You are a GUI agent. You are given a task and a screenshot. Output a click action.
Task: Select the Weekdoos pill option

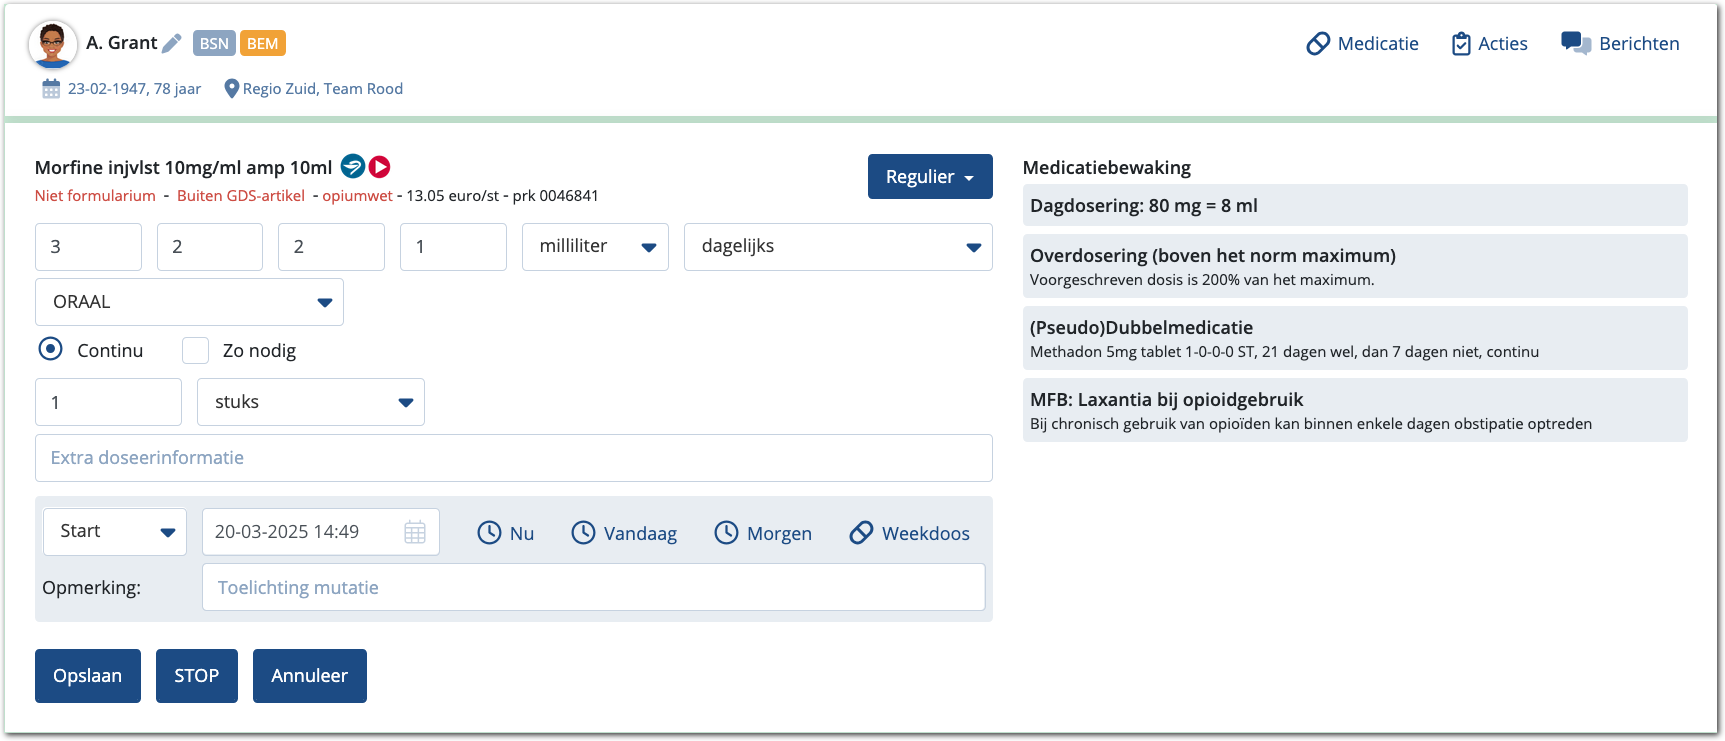[x=909, y=533]
